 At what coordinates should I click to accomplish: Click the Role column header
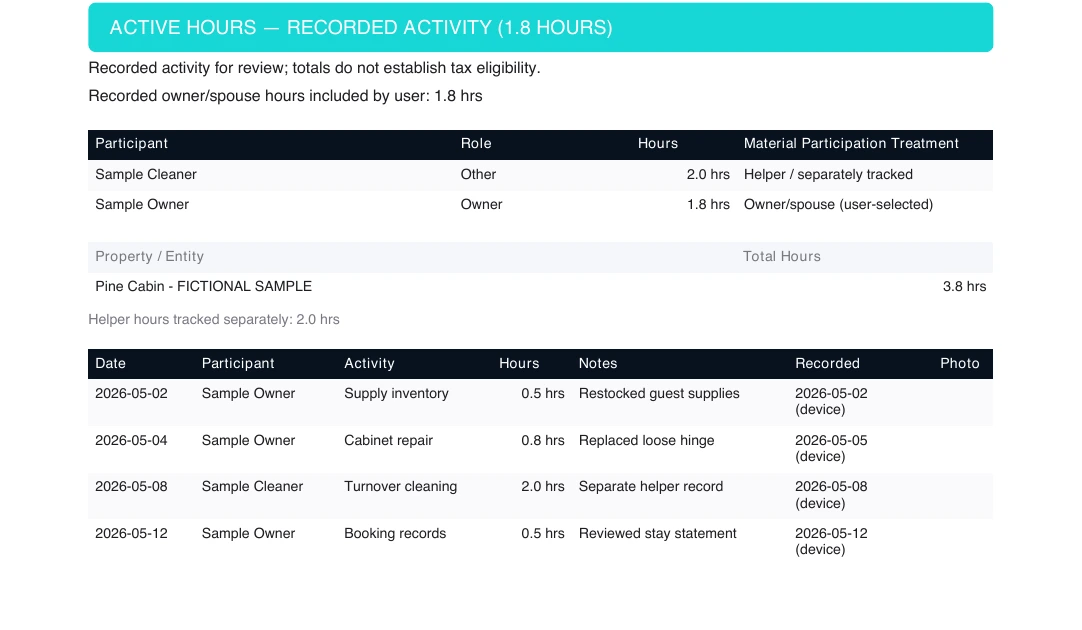click(x=476, y=144)
